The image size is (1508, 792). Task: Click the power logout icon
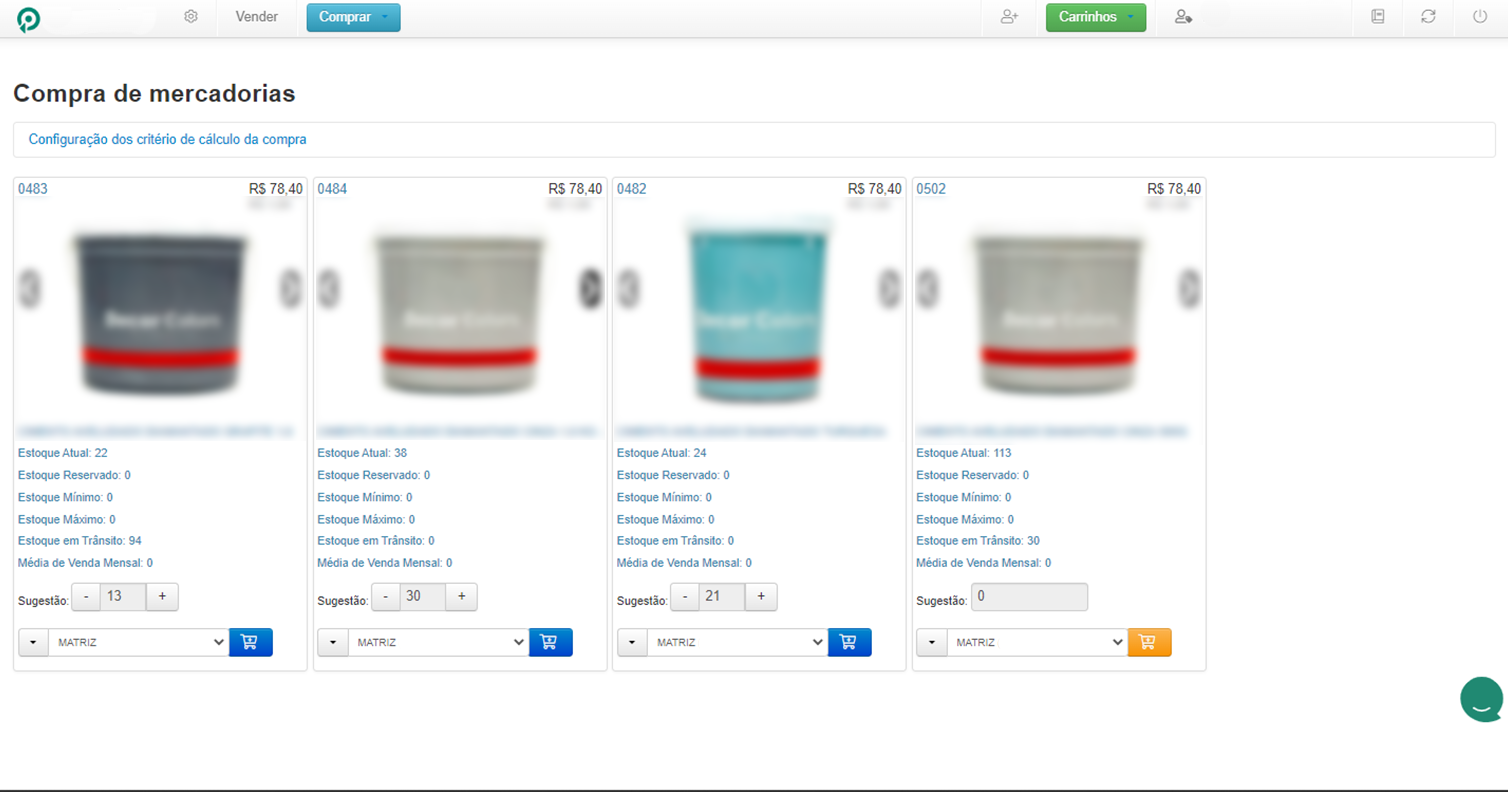pos(1480,17)
